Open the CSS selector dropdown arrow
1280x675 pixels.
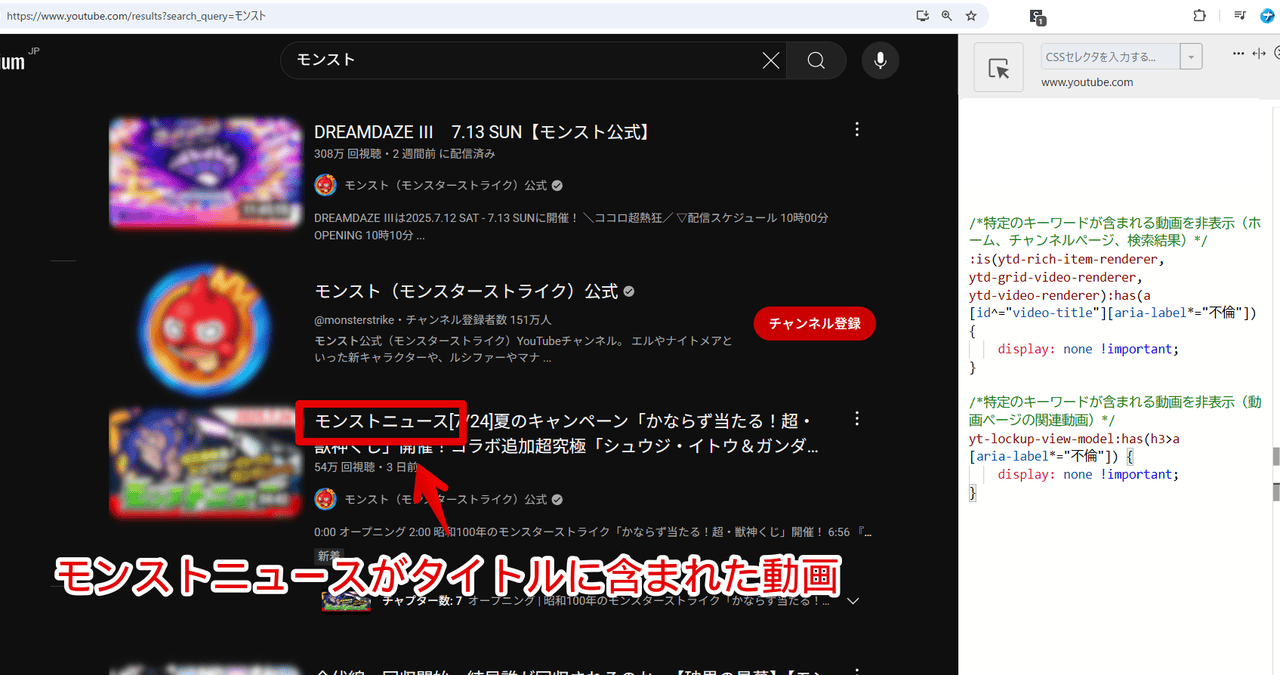(1191, 57)
